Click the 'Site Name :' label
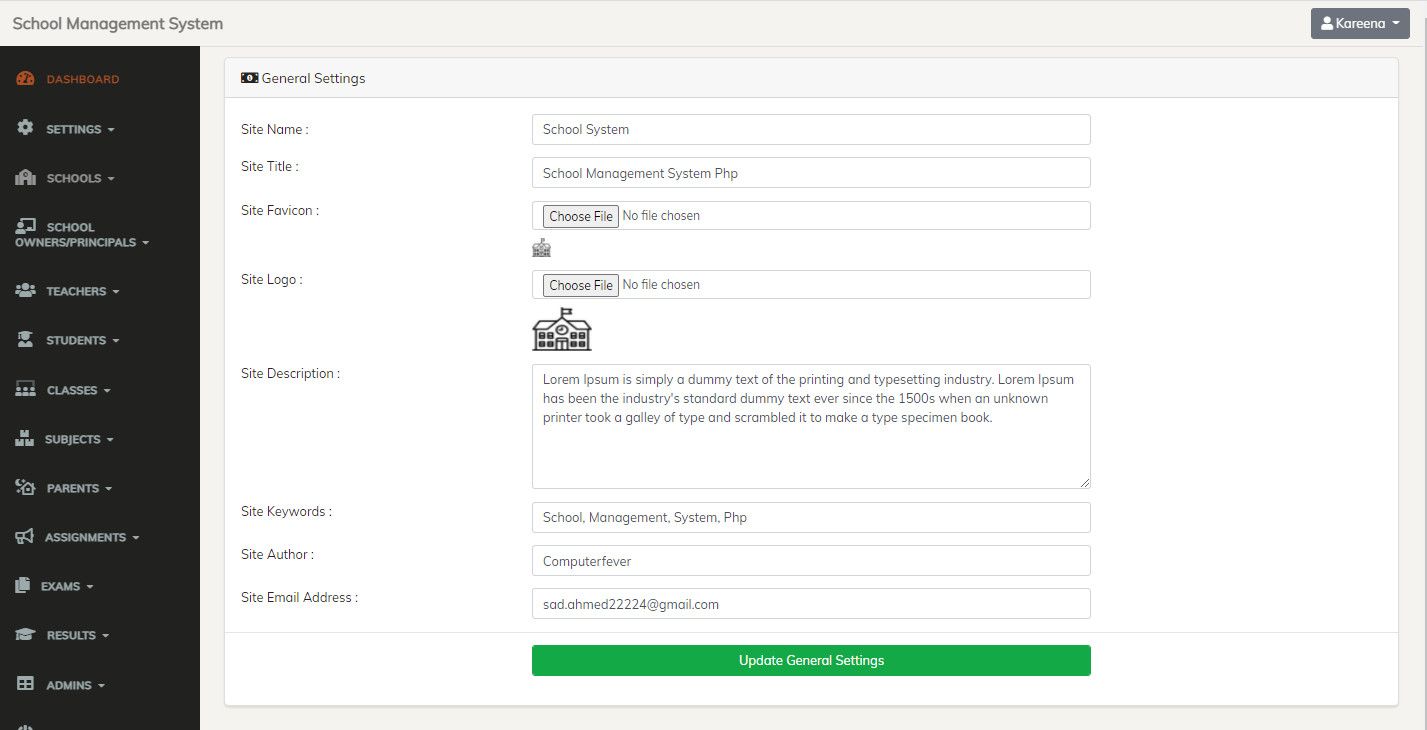 [x=275, y=129]
